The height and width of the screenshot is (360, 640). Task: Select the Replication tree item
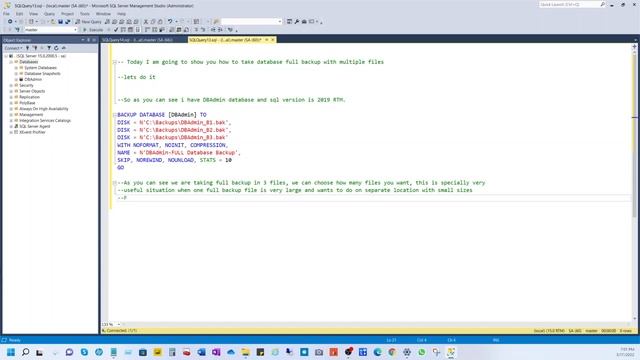tap(29, 97)
